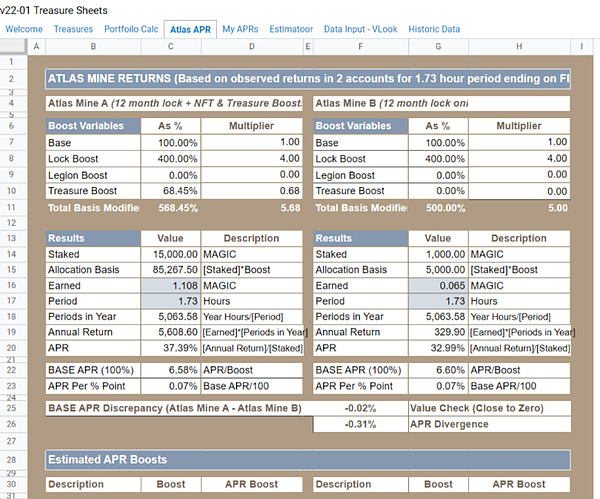Select the Atlas Mine A Earned value 1.108
The width and height of the screenshot is (600, 499).
(x=170, y=286)
